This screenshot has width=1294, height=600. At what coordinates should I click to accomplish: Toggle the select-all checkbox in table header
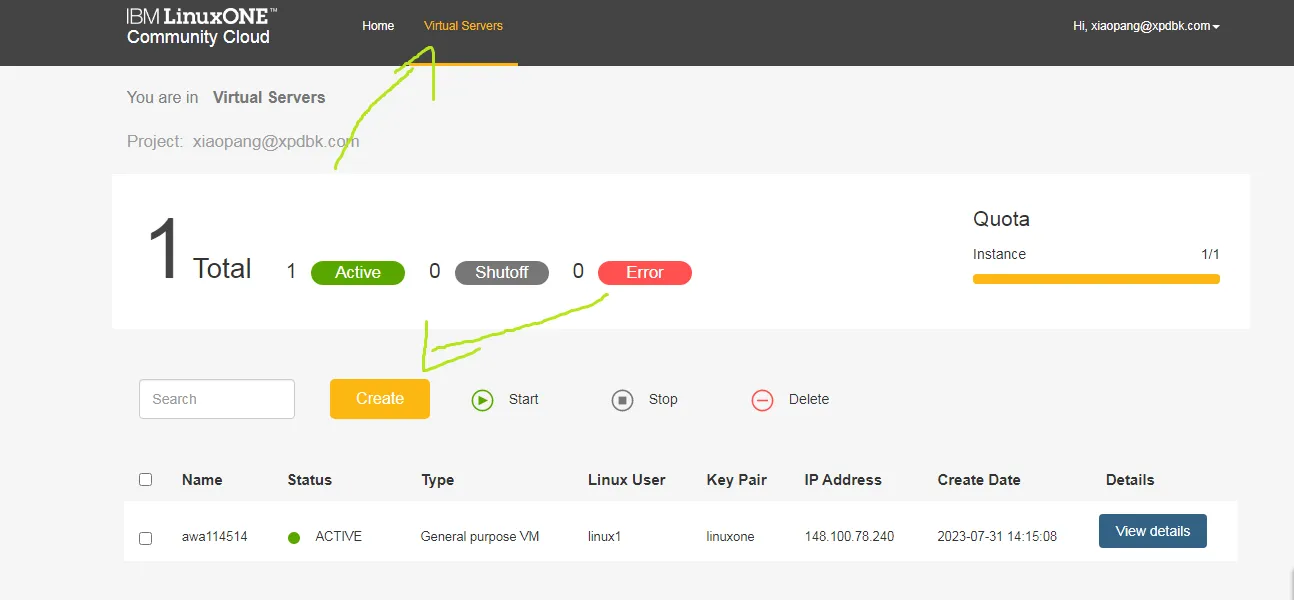point(145,480)
